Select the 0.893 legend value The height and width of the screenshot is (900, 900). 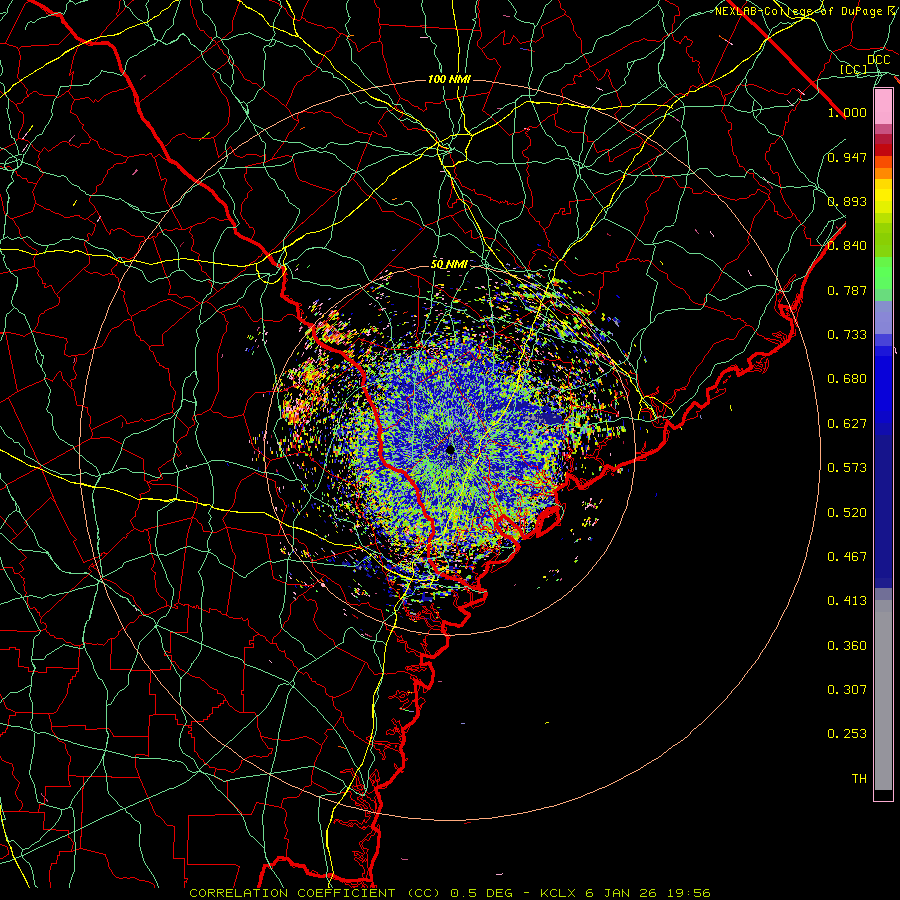(847, 201)
